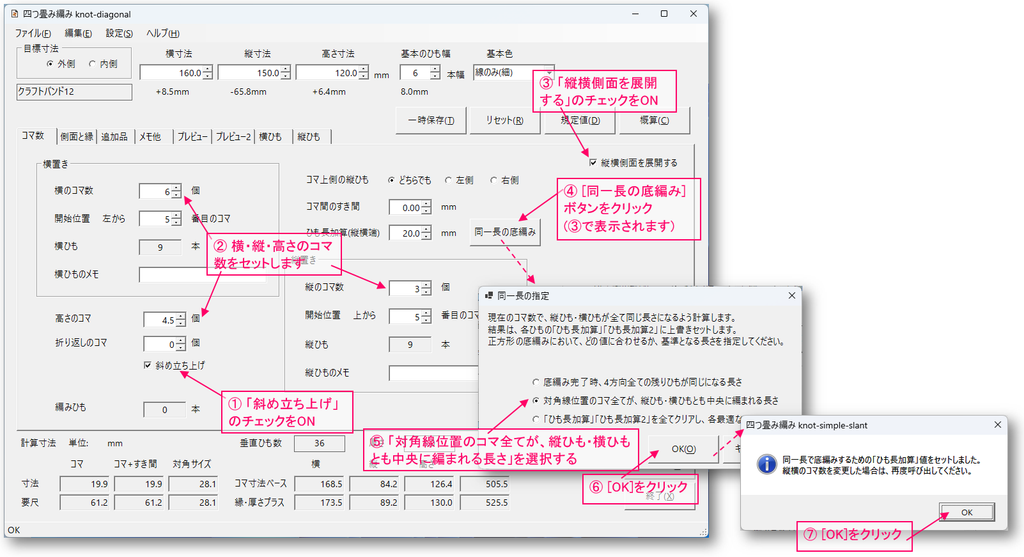Click the 規定値(D) button
Screen dimensions: 1024x557
pyautogui.click(x=580, y=120)
